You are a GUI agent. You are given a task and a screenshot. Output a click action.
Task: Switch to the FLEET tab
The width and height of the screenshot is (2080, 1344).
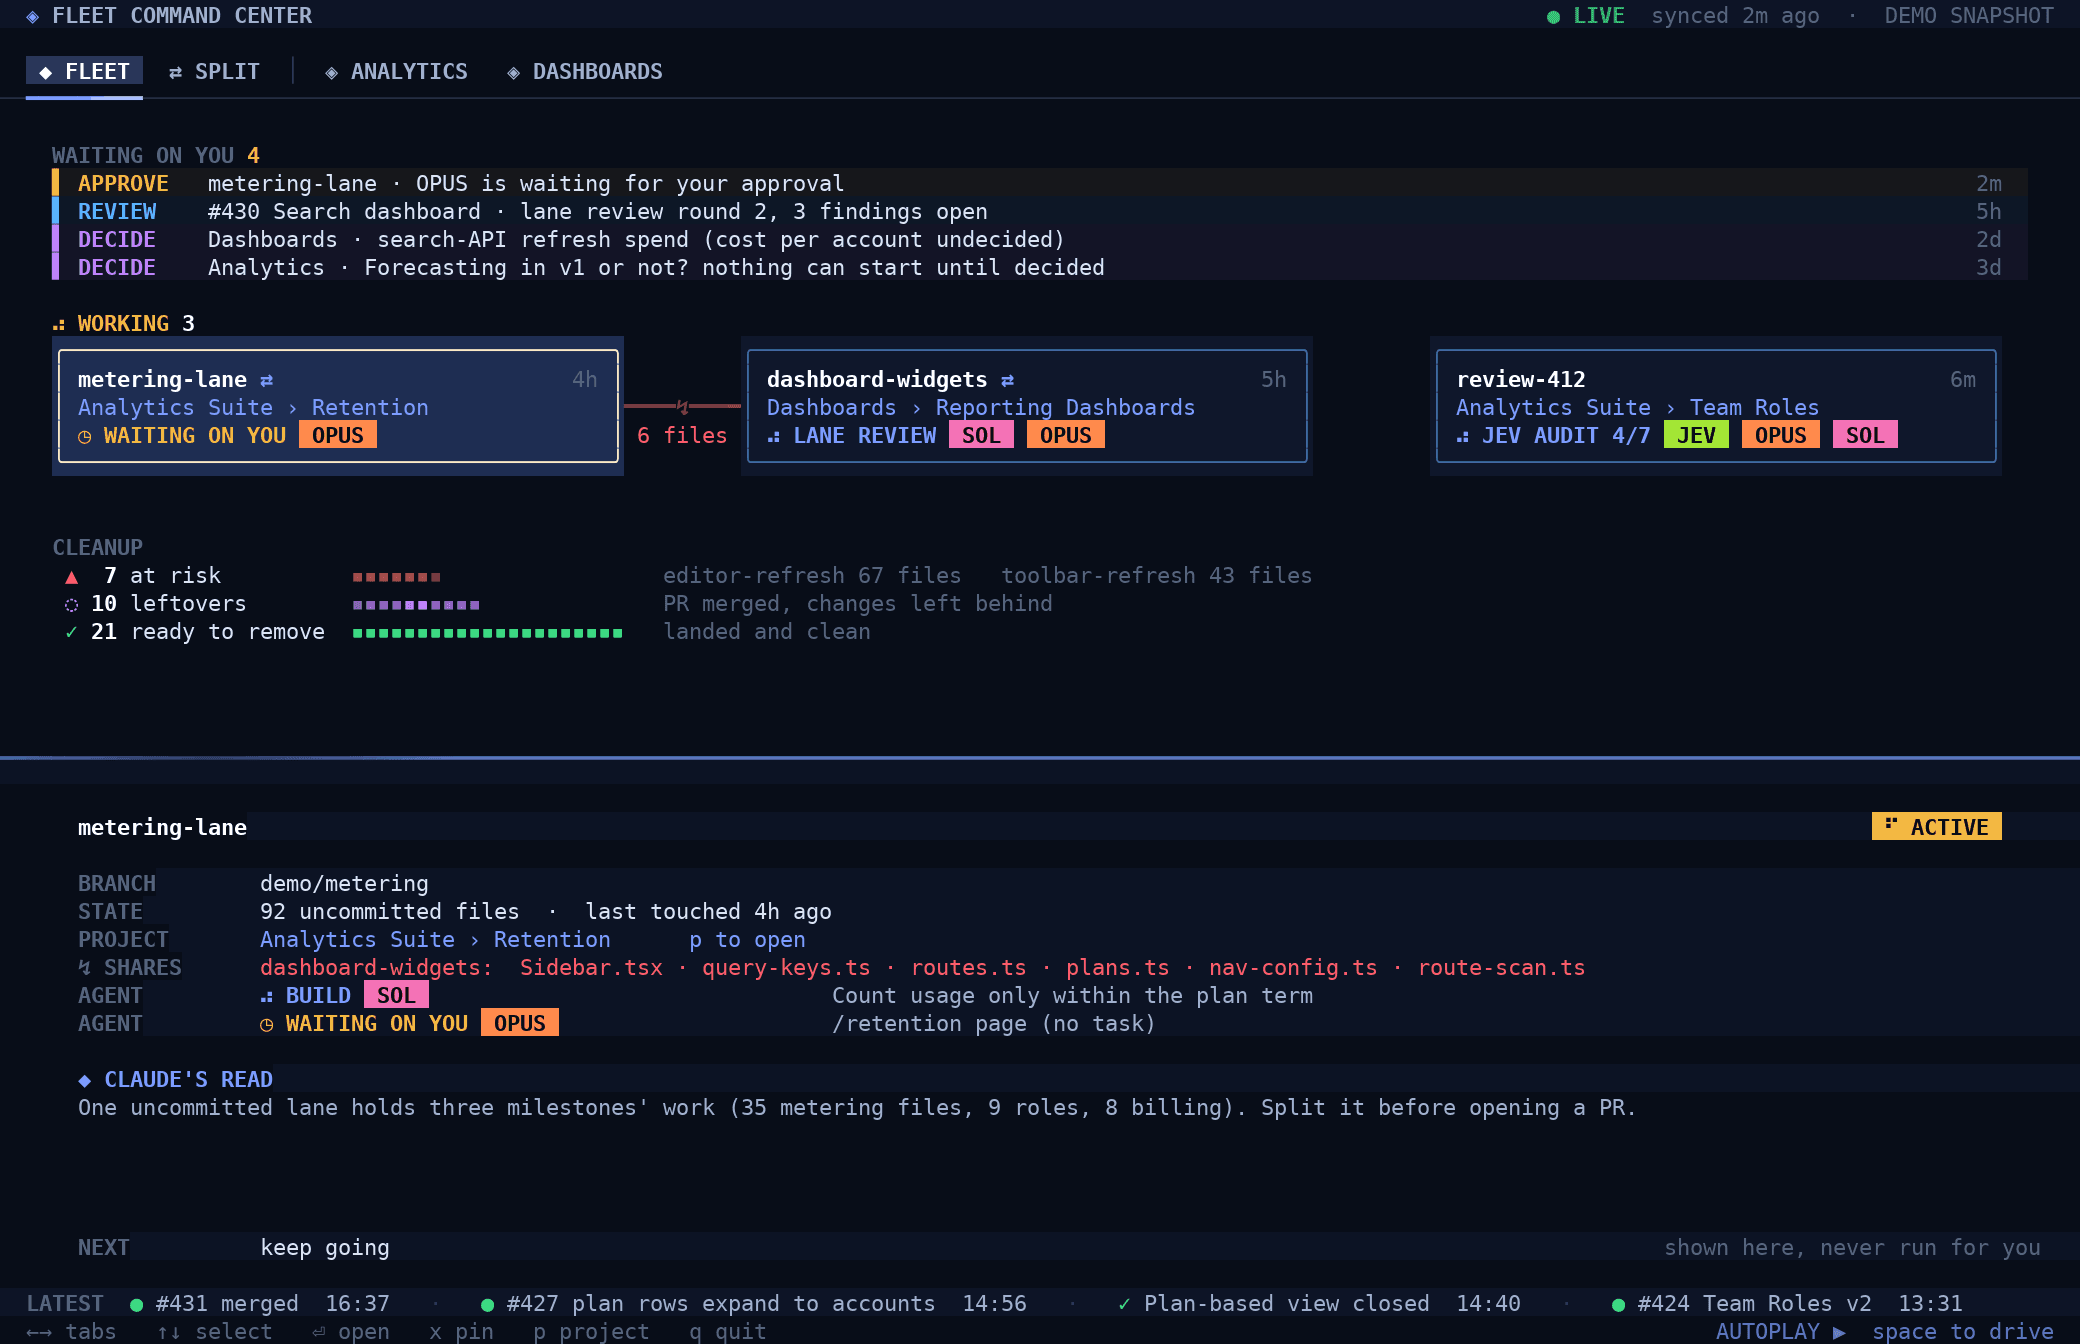(x=84, y=72)
